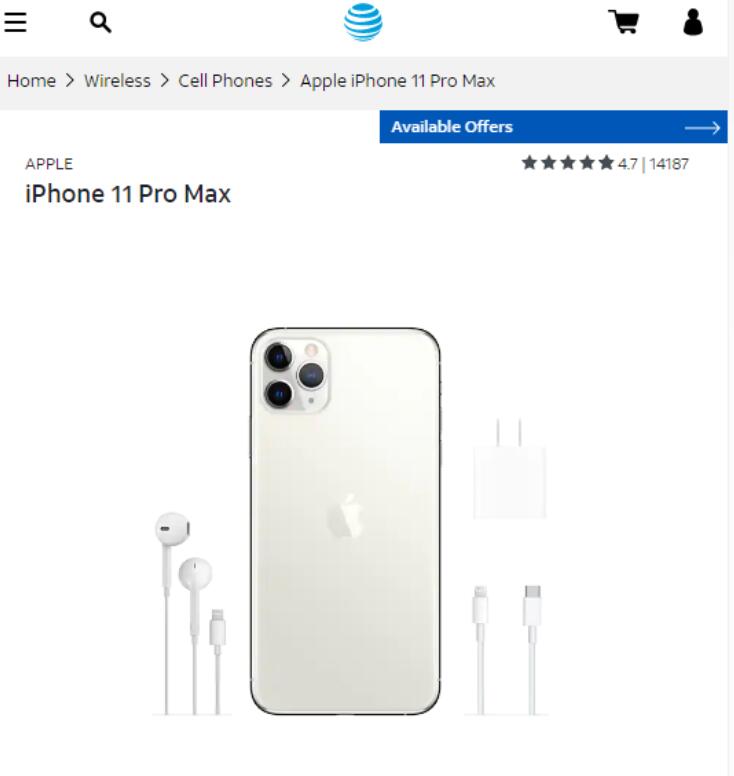Select the power adapter image
Image resolution: width=734 pixels, height=776 pixels.
point(510,469)
